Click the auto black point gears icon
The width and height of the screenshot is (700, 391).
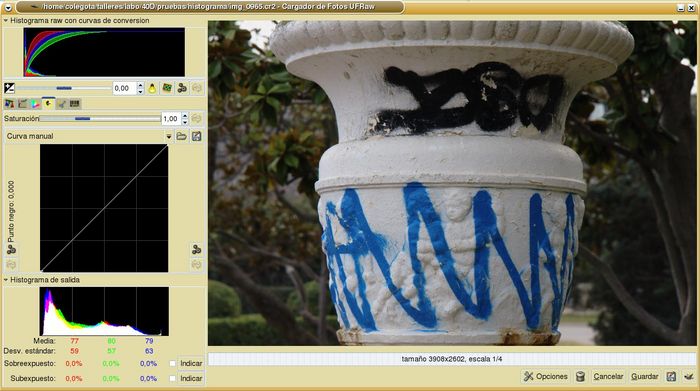[11, 250]
